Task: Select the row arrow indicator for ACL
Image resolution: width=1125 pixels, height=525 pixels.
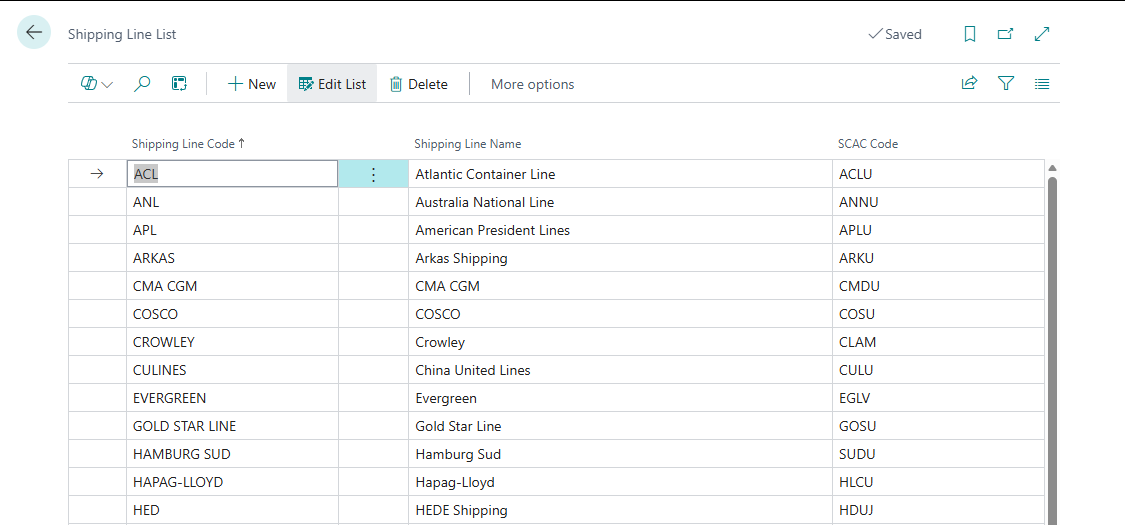Action: coord(98,174)
